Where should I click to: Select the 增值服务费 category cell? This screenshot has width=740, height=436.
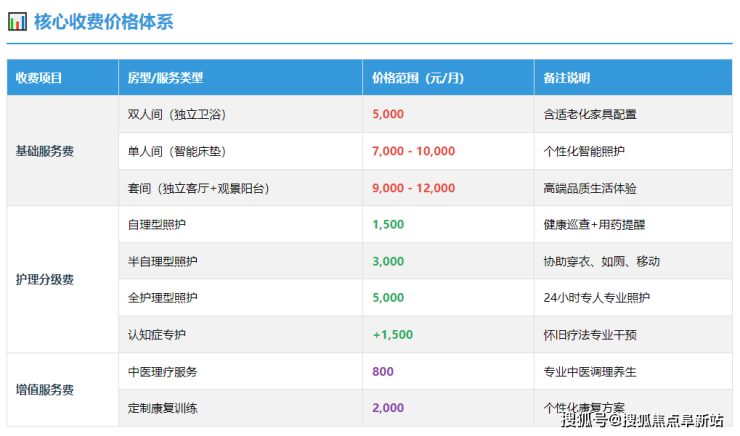click(x=45, y=389)
